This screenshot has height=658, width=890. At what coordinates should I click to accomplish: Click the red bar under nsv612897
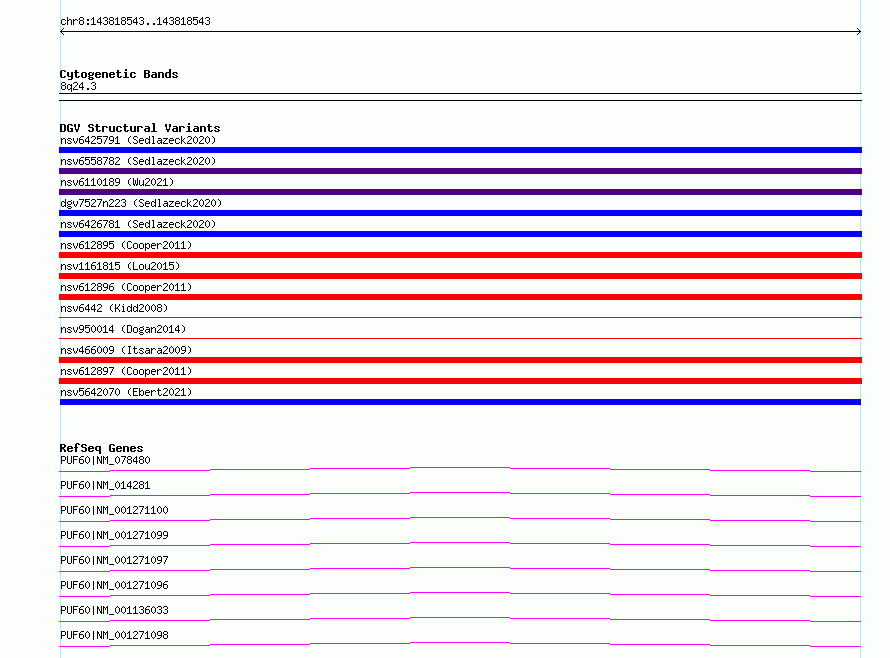tap(460, 381)
